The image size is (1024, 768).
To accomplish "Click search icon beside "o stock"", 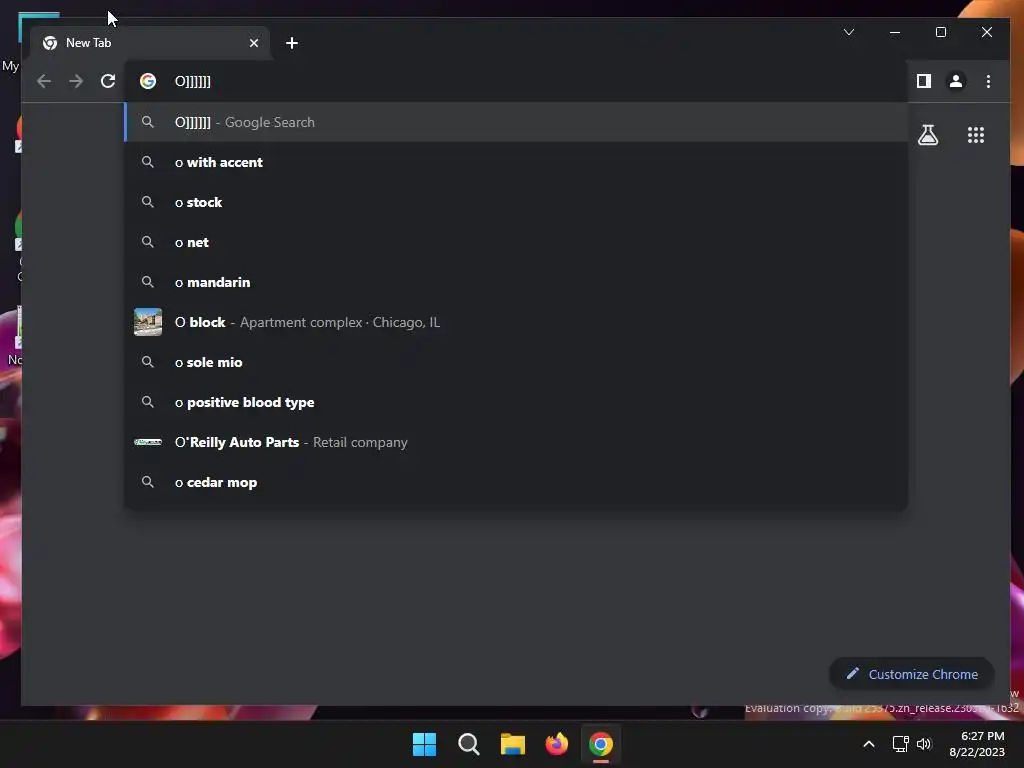I will pos(148,202).
